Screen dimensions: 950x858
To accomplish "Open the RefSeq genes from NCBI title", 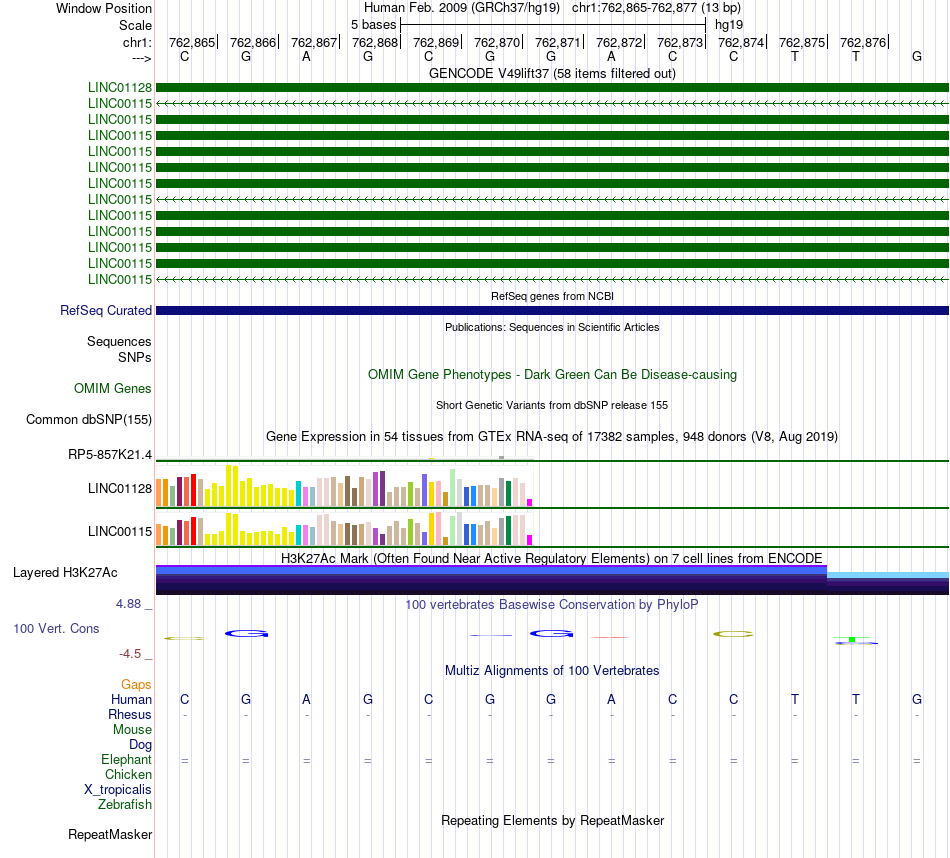I will 552,296.
